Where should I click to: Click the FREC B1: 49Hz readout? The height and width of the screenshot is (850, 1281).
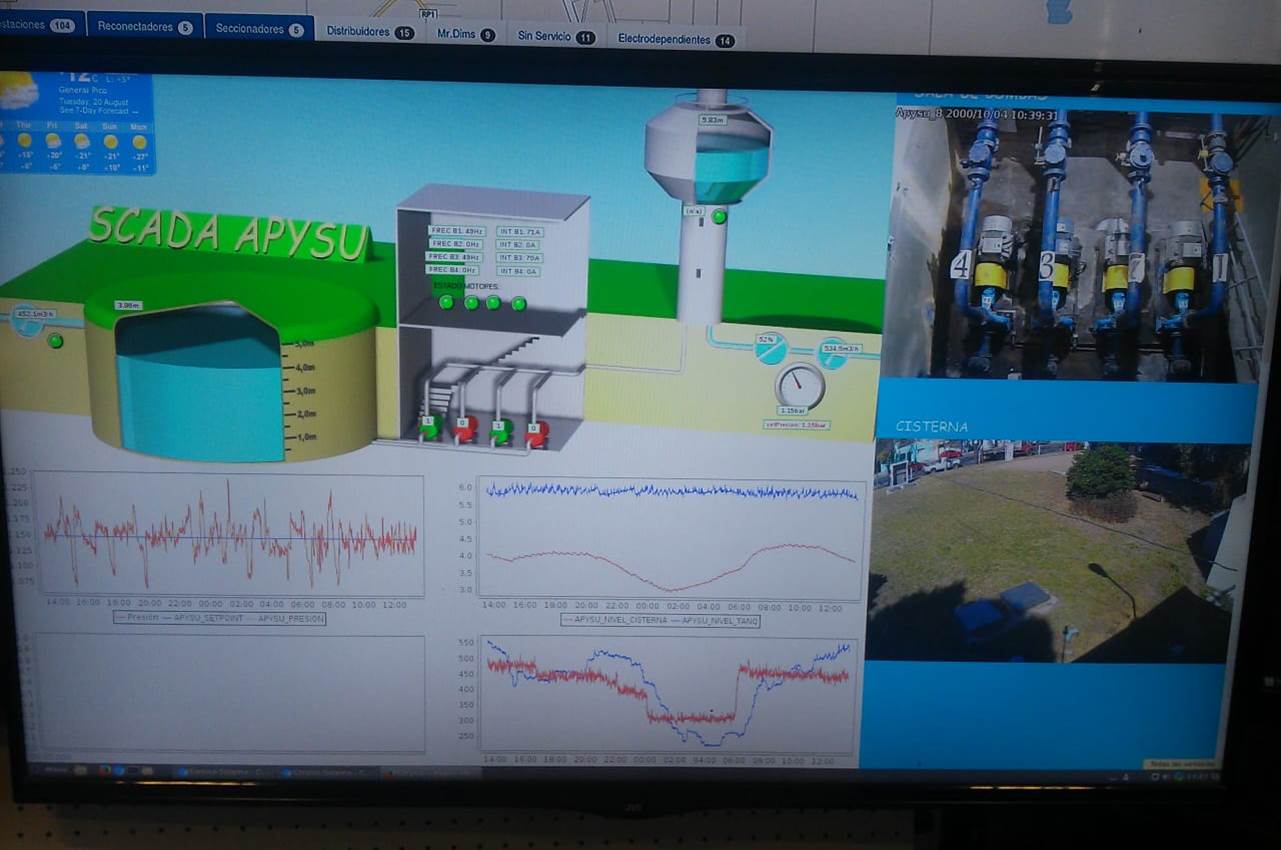pyautogui.click(x=455, y=231)
